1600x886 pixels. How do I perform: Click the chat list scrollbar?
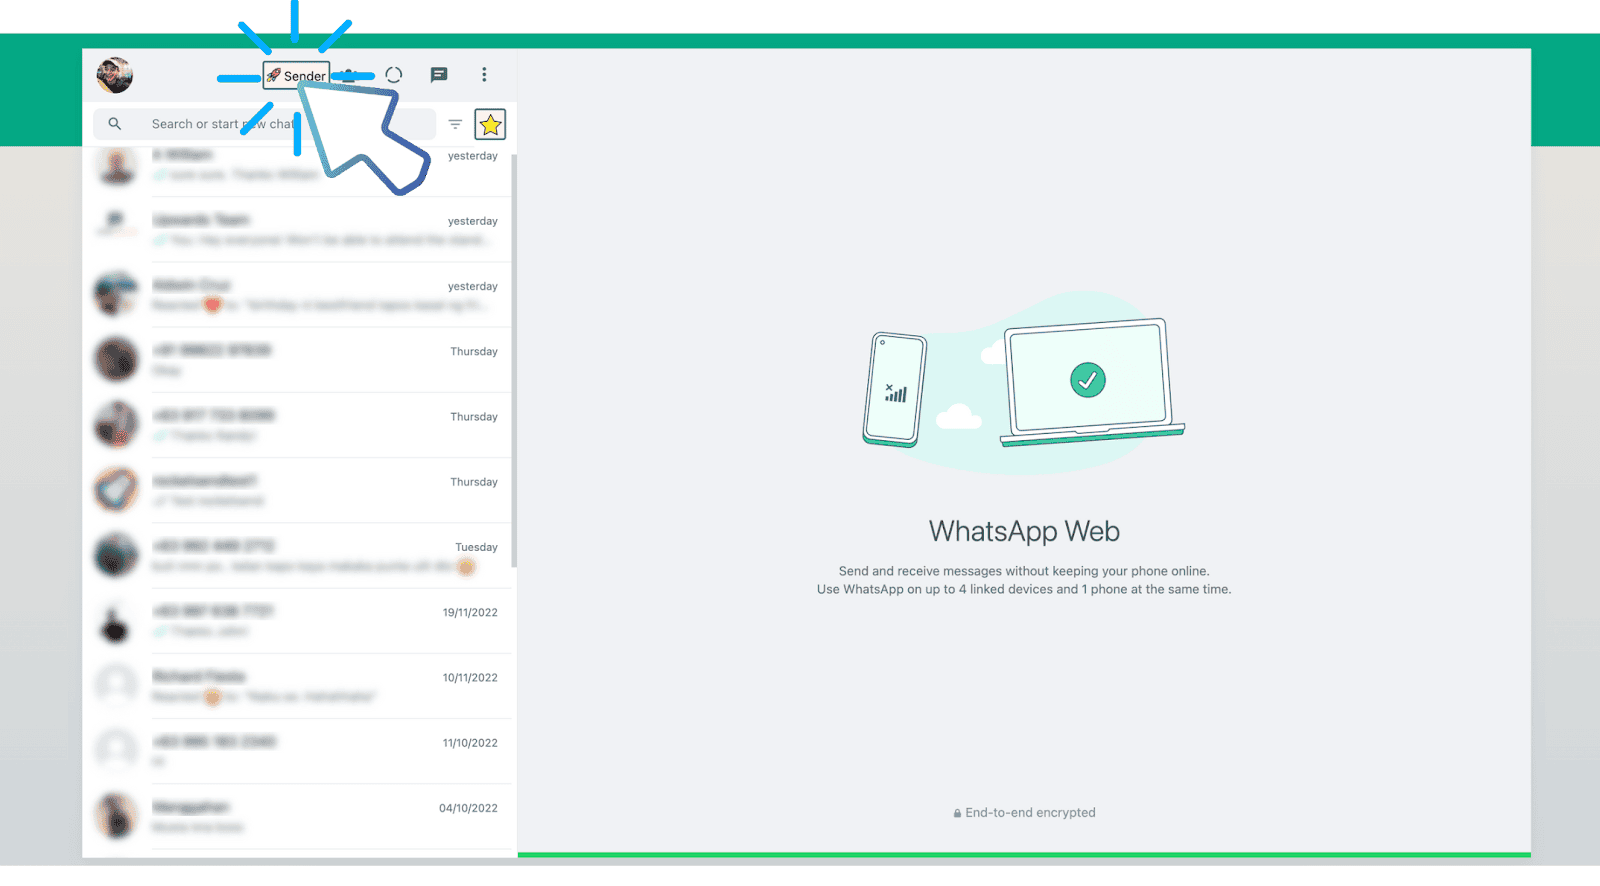pyautogui.click(x=514, y=360)
